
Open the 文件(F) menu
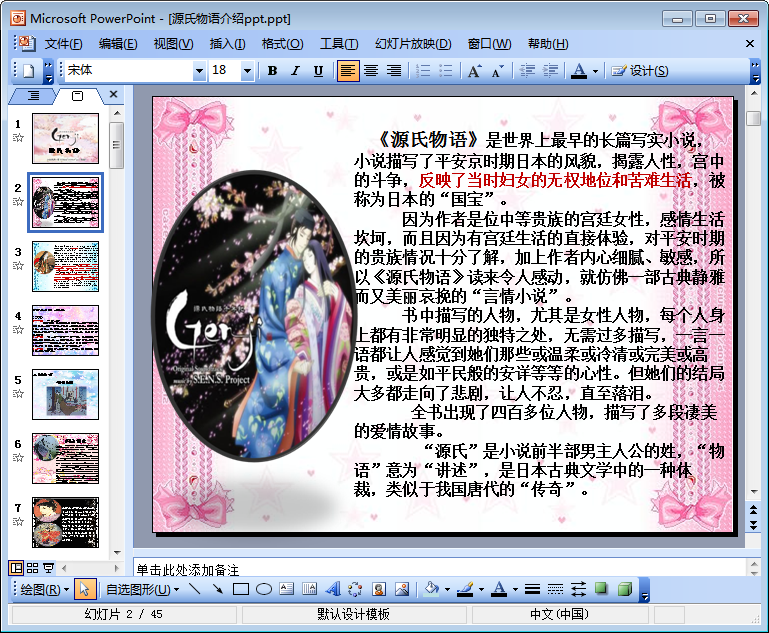coord(64,44)
